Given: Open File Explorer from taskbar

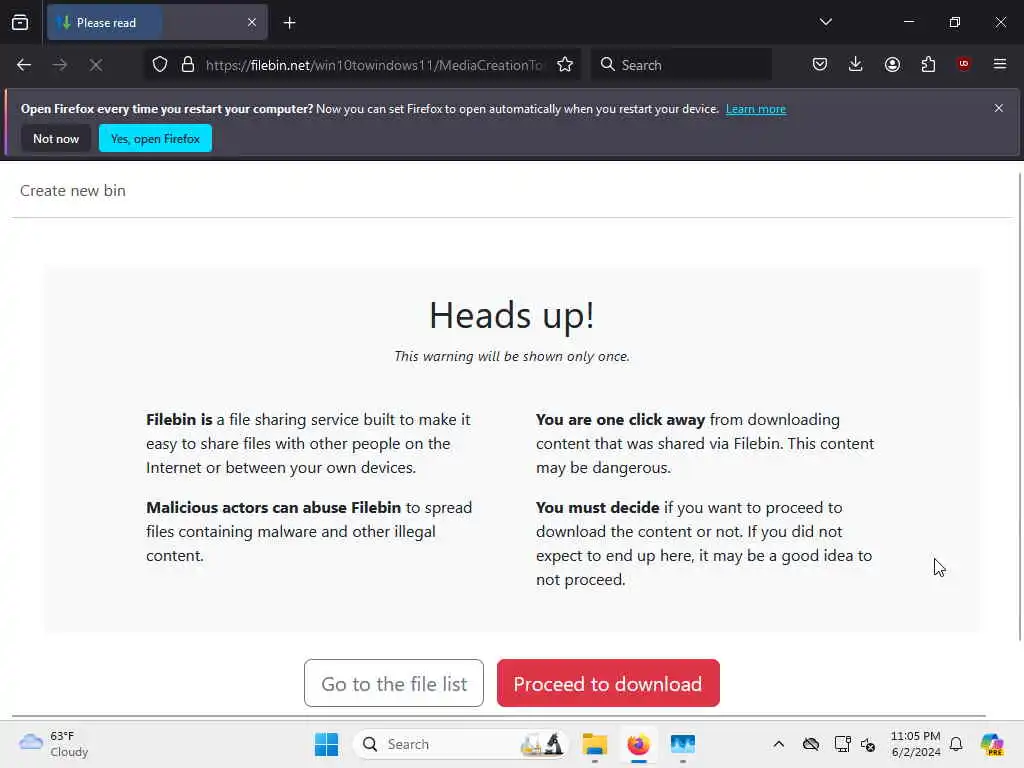Looking at the screenshot, I should (x=594, y=744).
